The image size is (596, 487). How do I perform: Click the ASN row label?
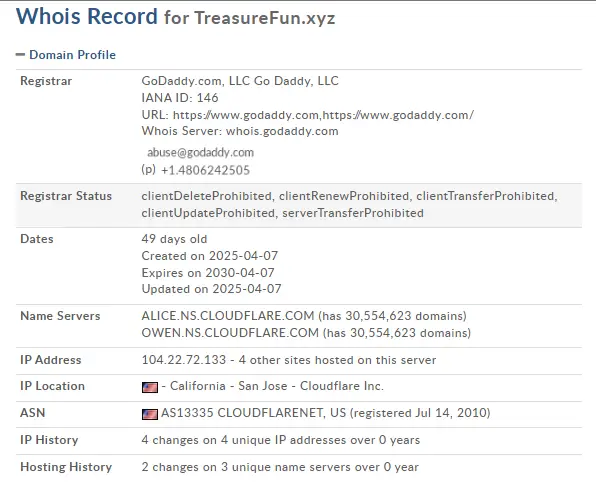33,413
